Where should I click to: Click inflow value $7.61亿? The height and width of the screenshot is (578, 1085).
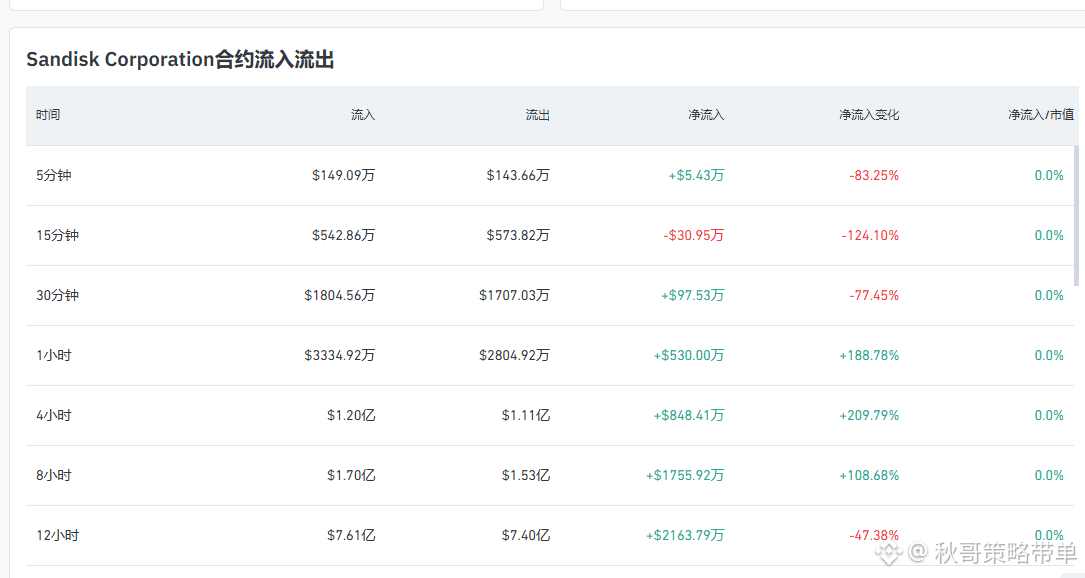click(x=351, y=536)
